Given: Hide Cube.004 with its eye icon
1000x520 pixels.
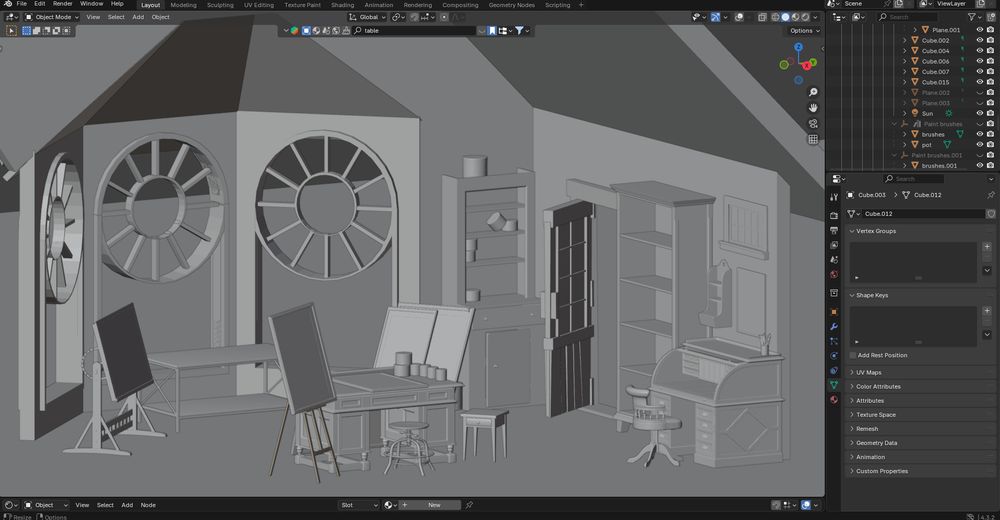Looking at the screenshot, I should [x=980, y=51].
